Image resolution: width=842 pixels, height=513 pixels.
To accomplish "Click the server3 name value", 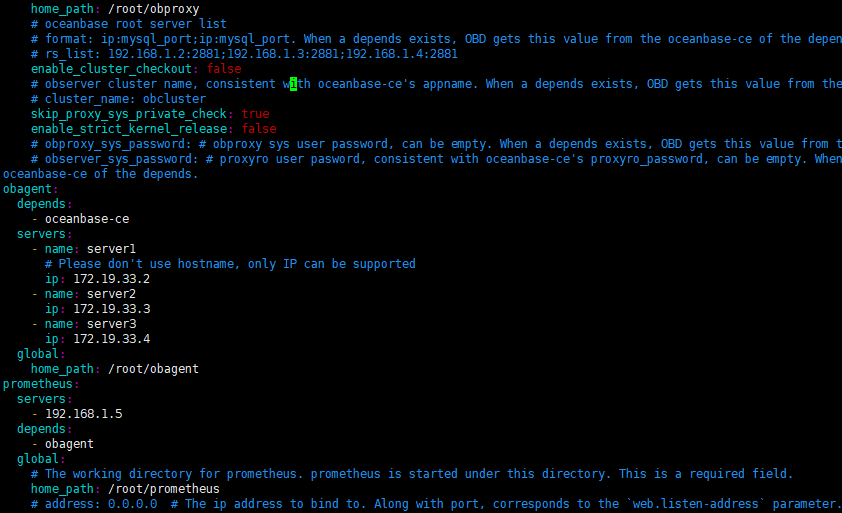I will coord(111,324).
